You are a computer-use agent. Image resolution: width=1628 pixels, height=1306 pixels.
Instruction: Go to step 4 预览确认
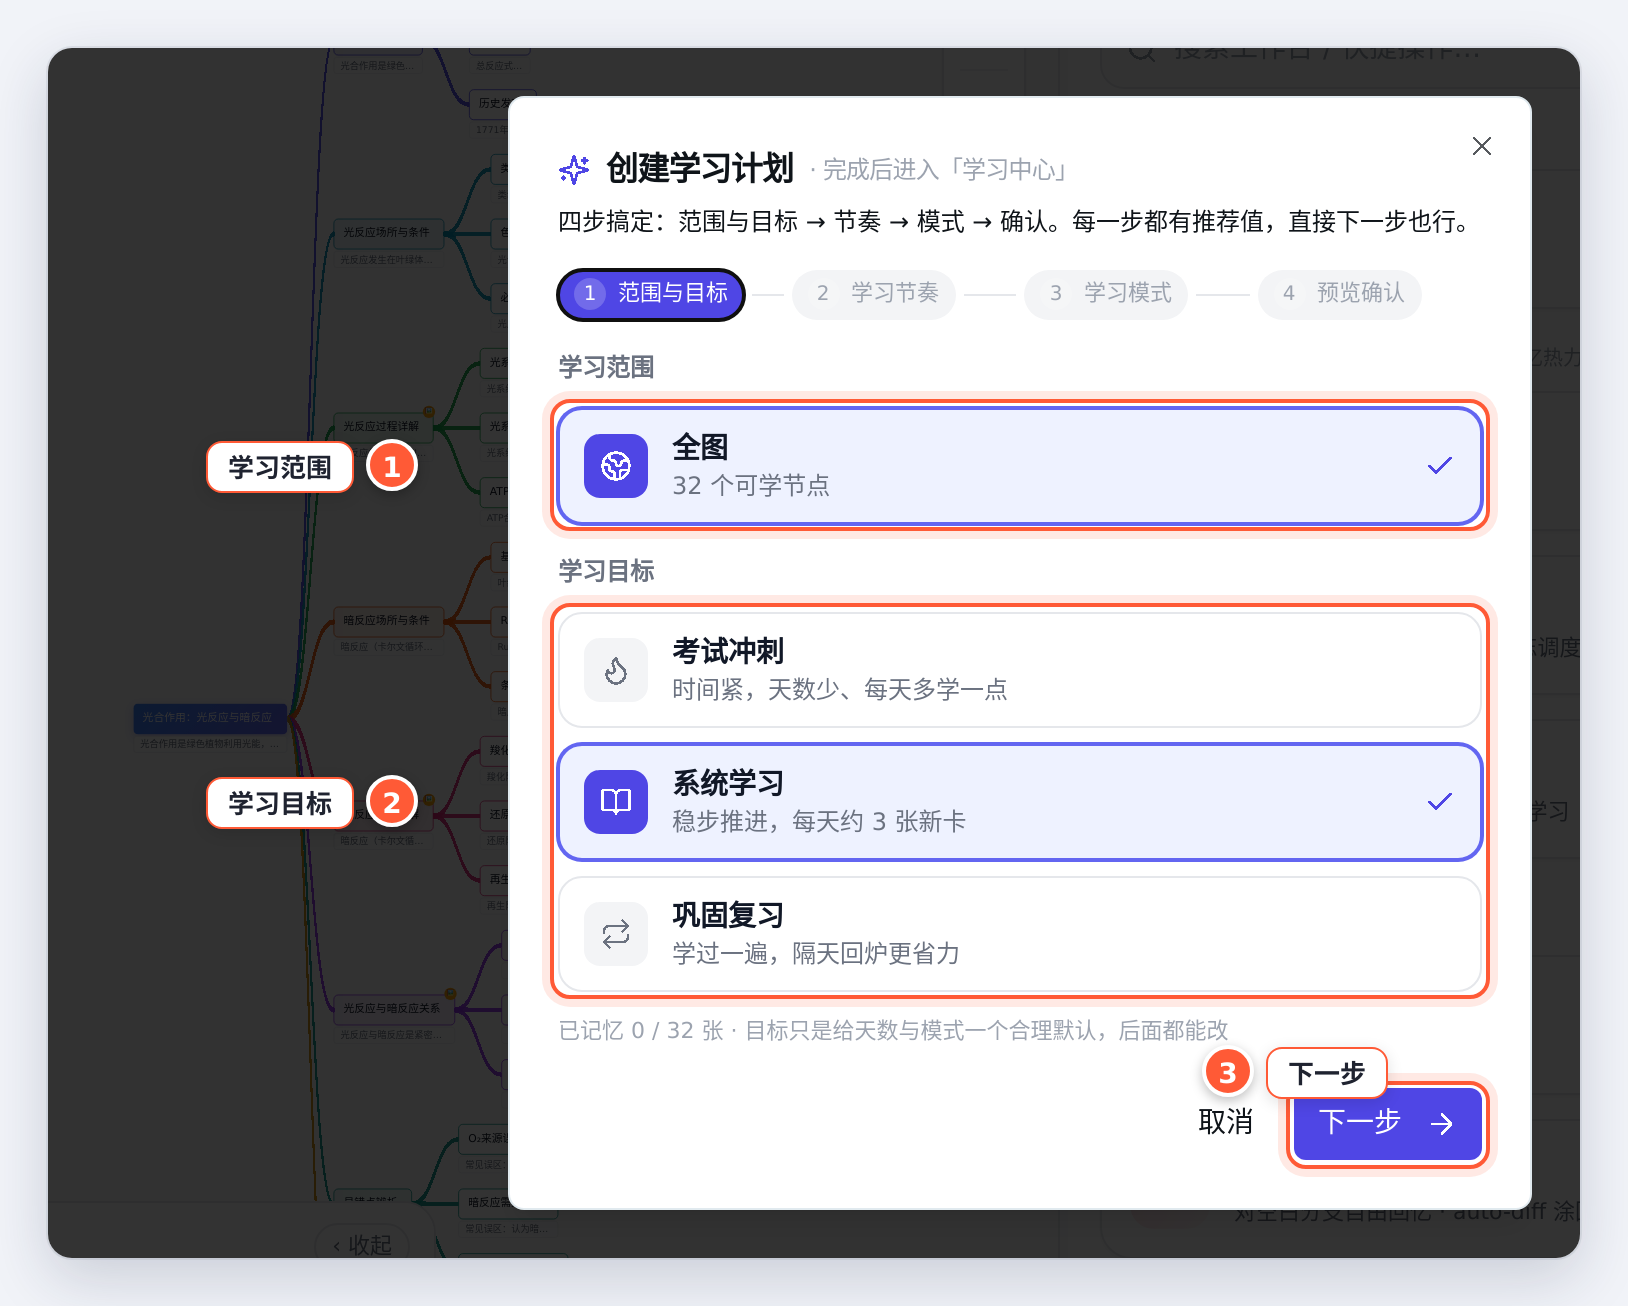1340,294
